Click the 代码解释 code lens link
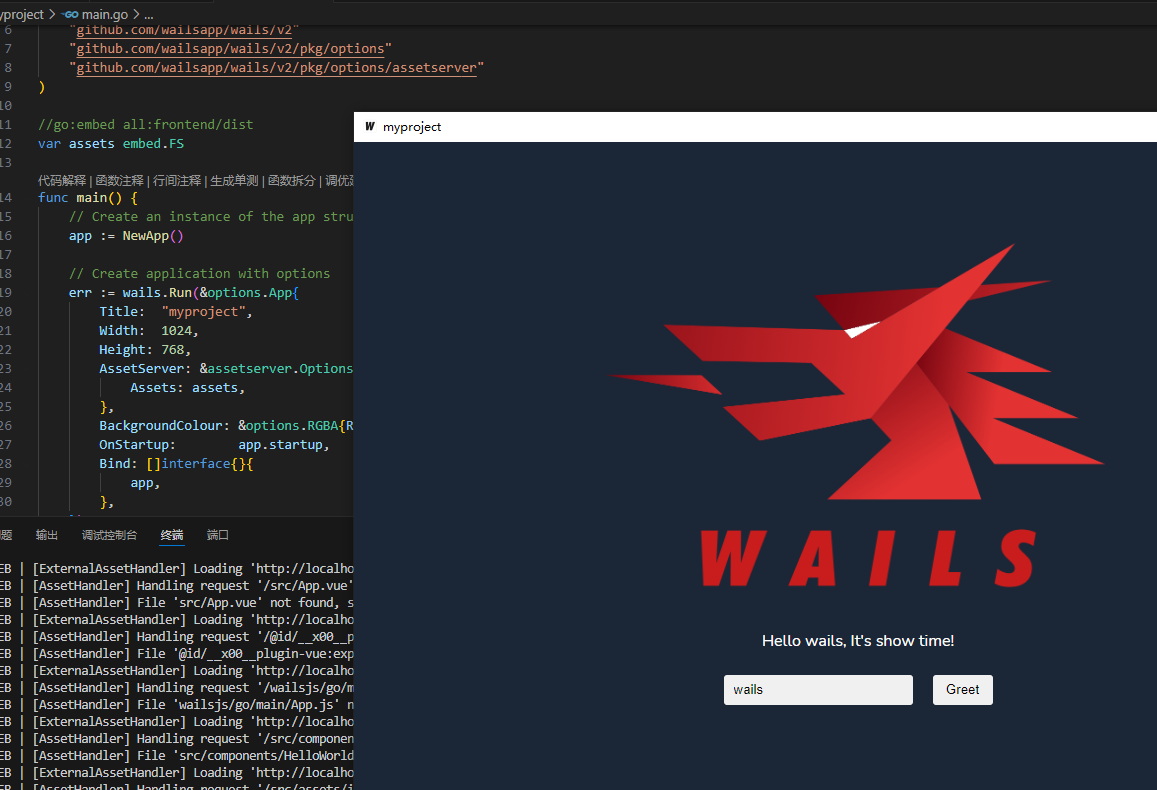The height and width of the screenshot is (790, 1157). (62, 181)
